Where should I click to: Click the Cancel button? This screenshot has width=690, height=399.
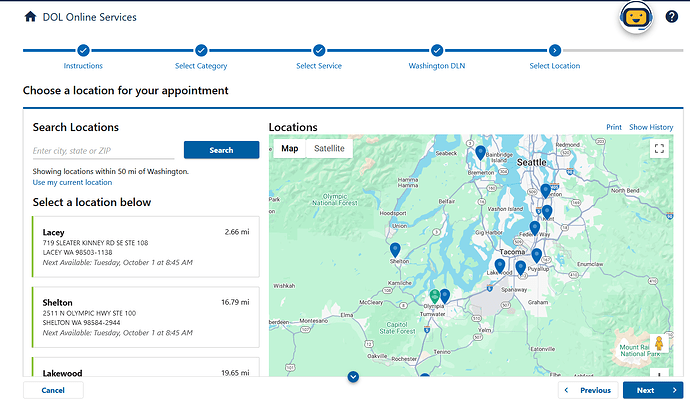coord(53,390)
